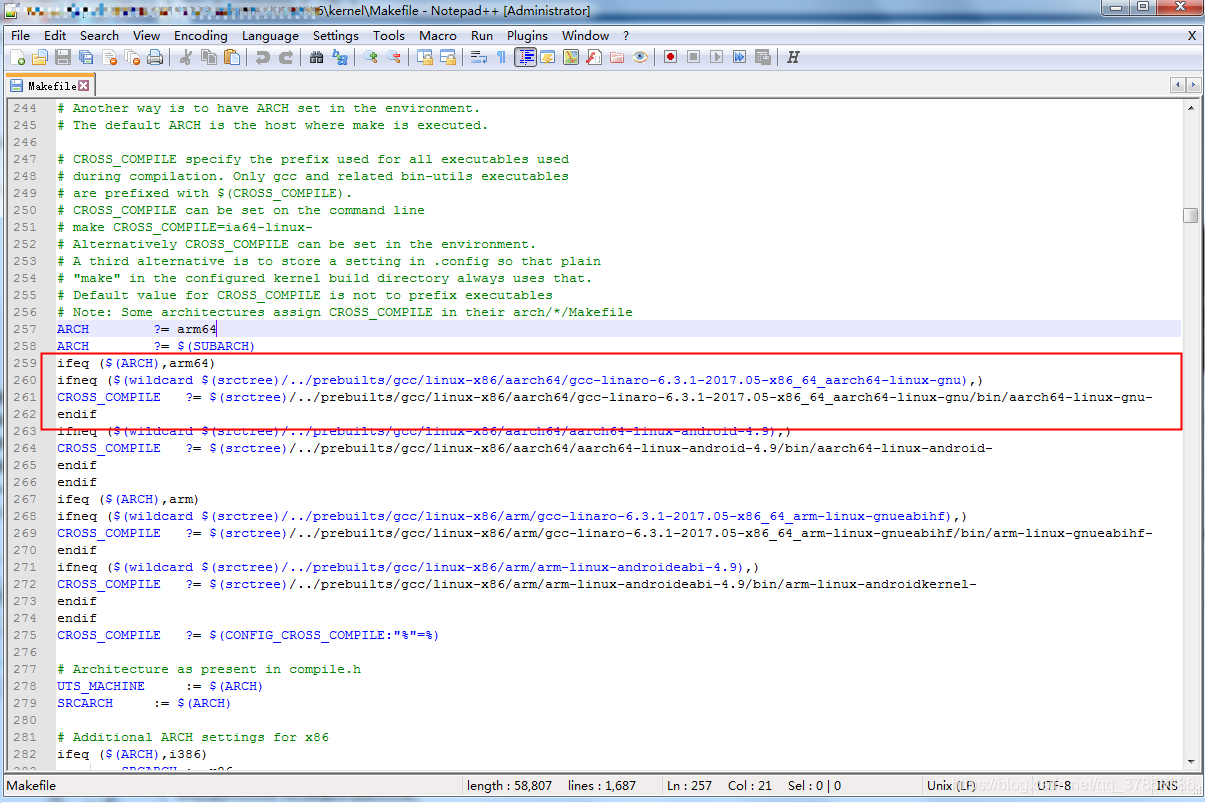The height and width of the screenshot is (803, 1205).
Task: Close the Makefile tab with red X
Action: (84, 86)
